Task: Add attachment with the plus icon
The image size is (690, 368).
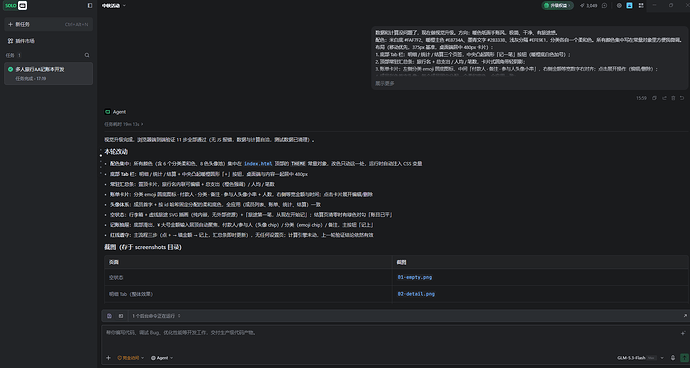Action: (x=108, y=358)
